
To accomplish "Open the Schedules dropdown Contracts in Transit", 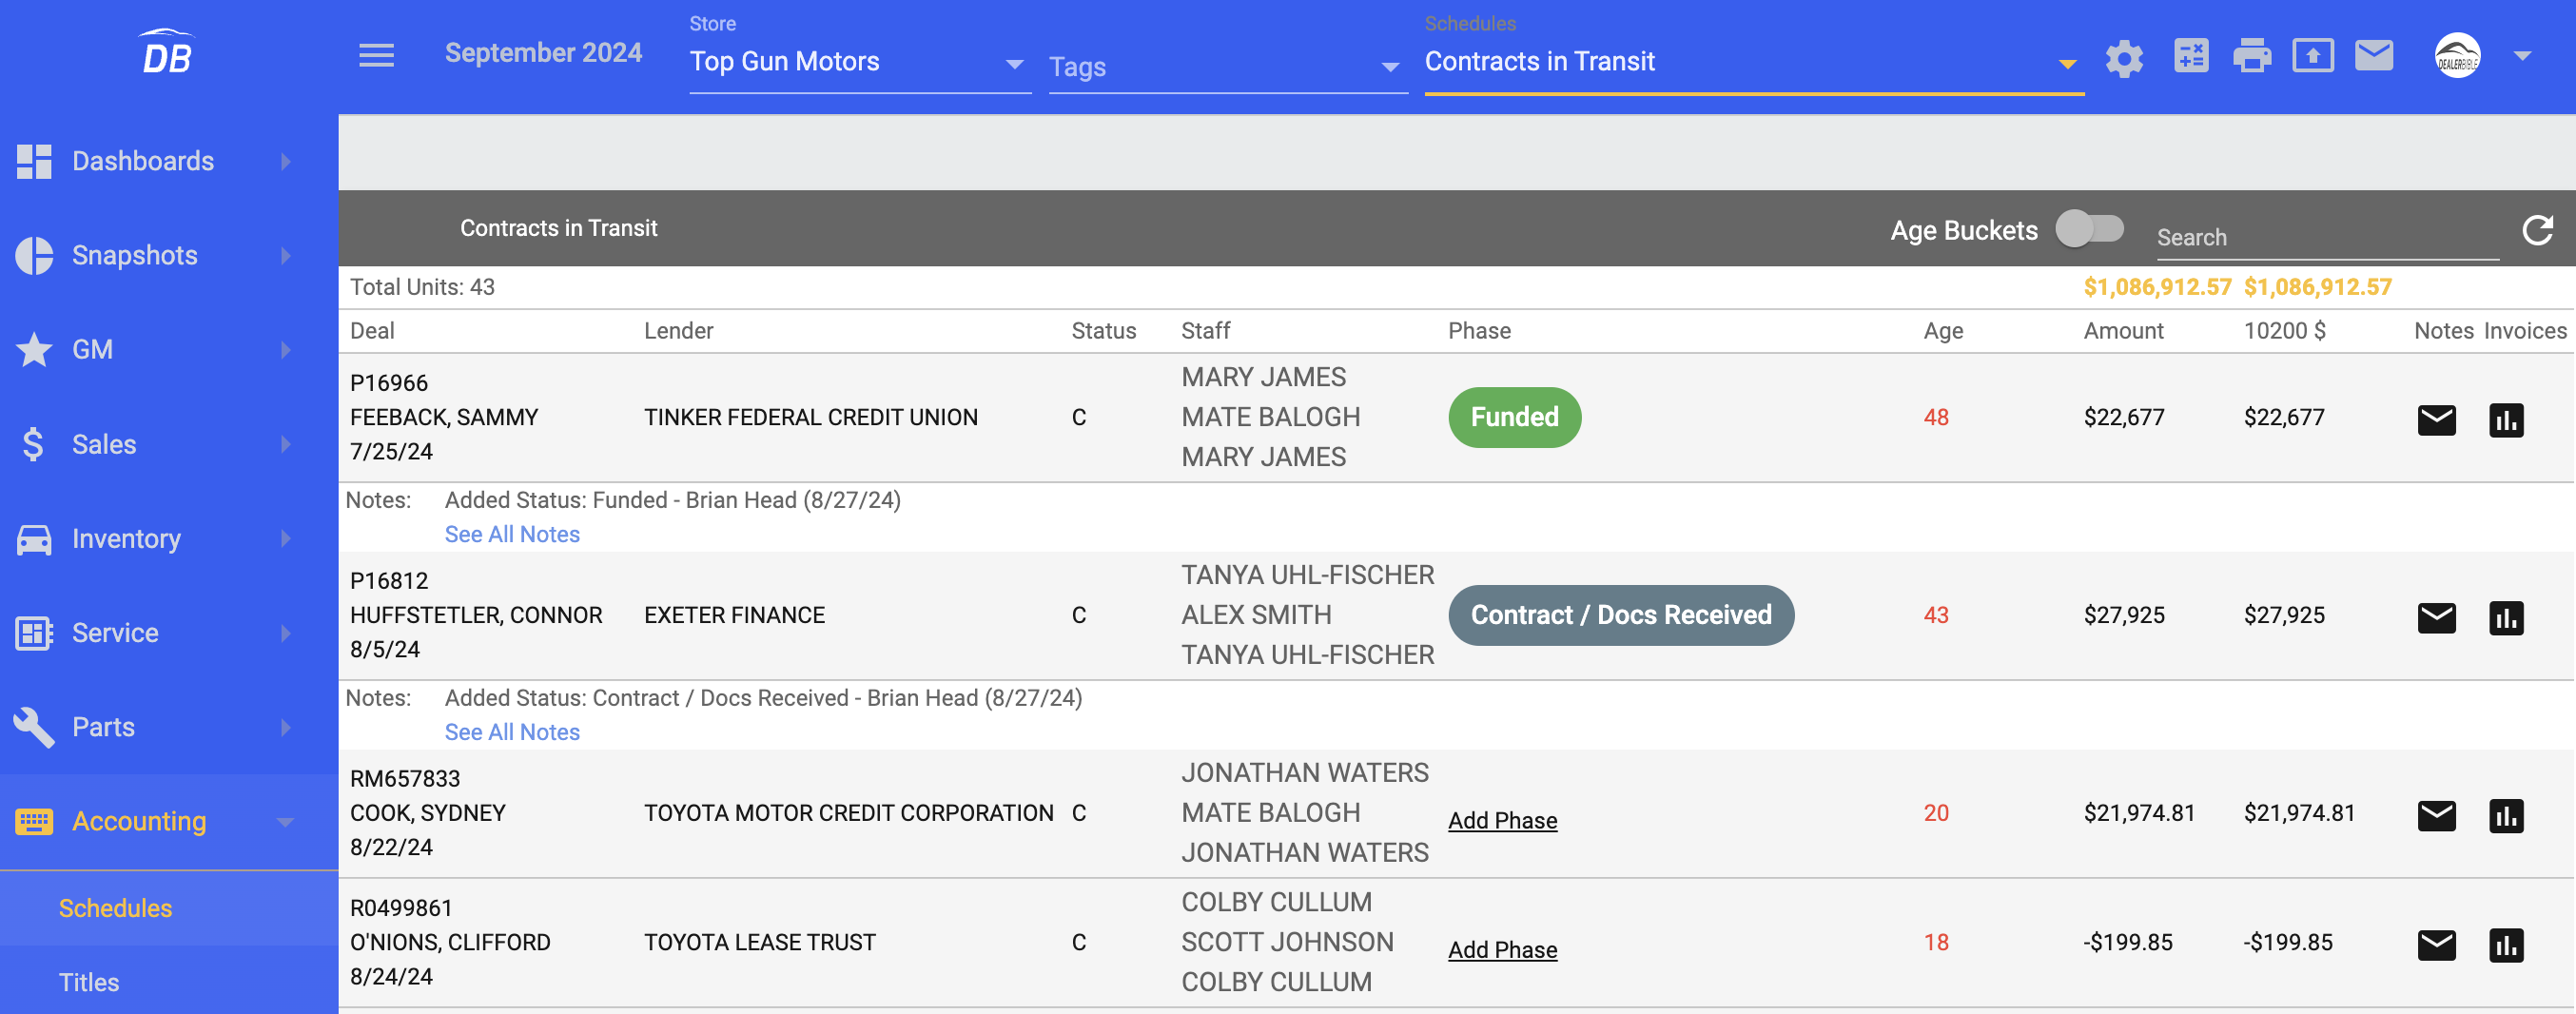I will pos(1753,62).
